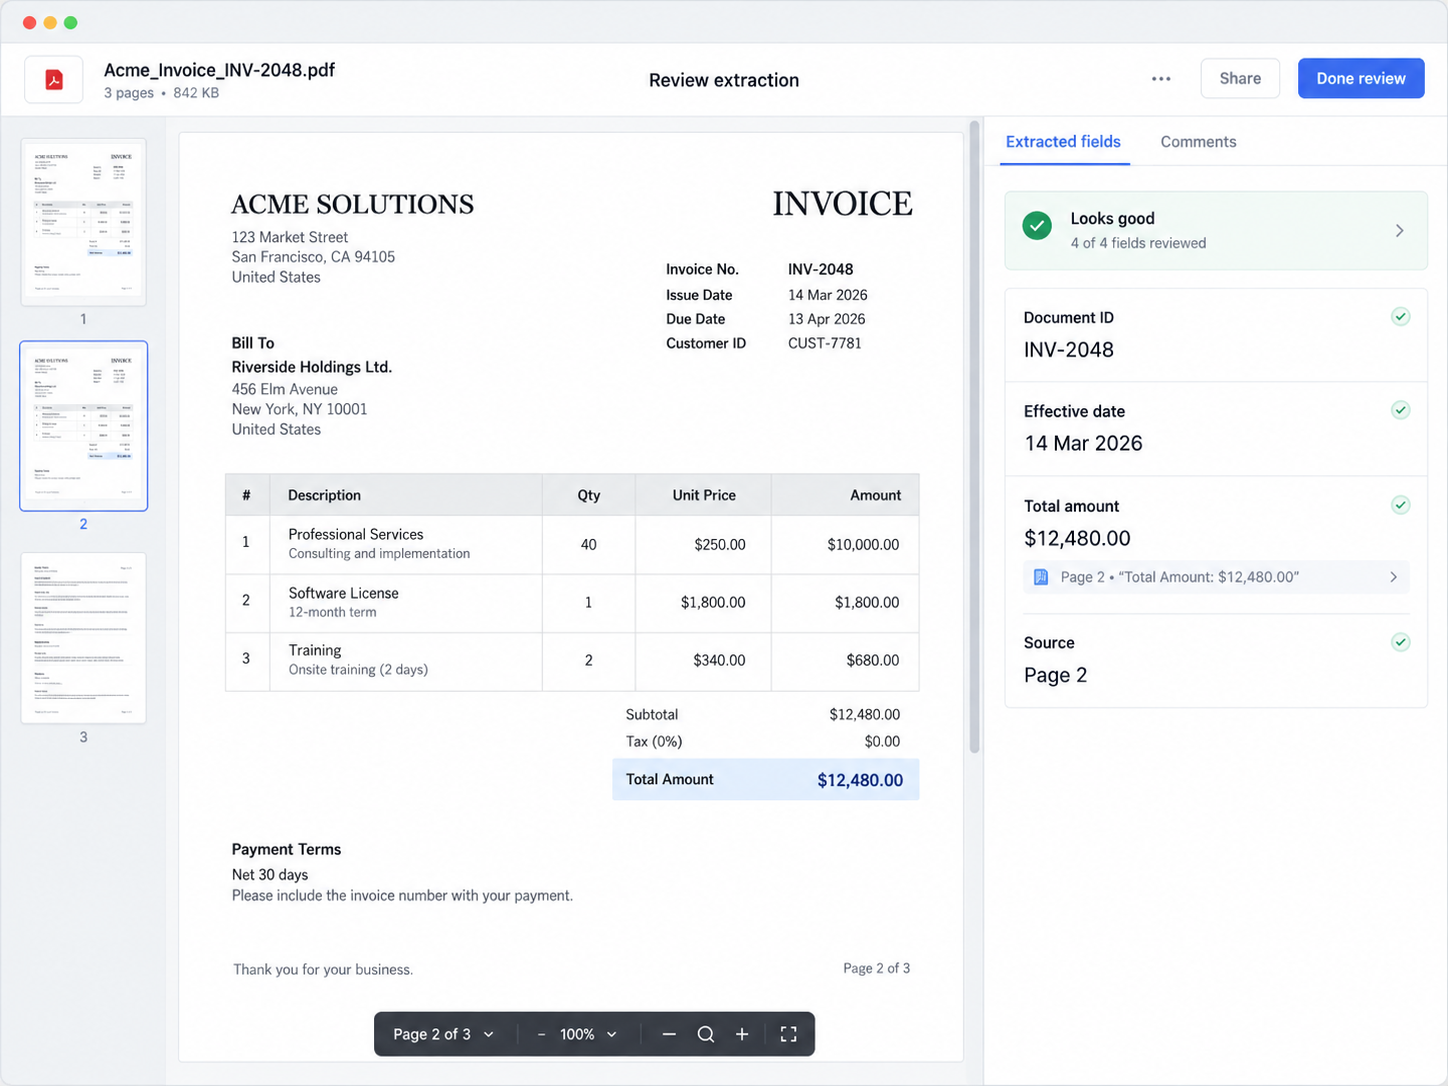Click the highlighted Total Amount row in the invoice
This screenshot has height=1086, width=1448.
[766, 780]
